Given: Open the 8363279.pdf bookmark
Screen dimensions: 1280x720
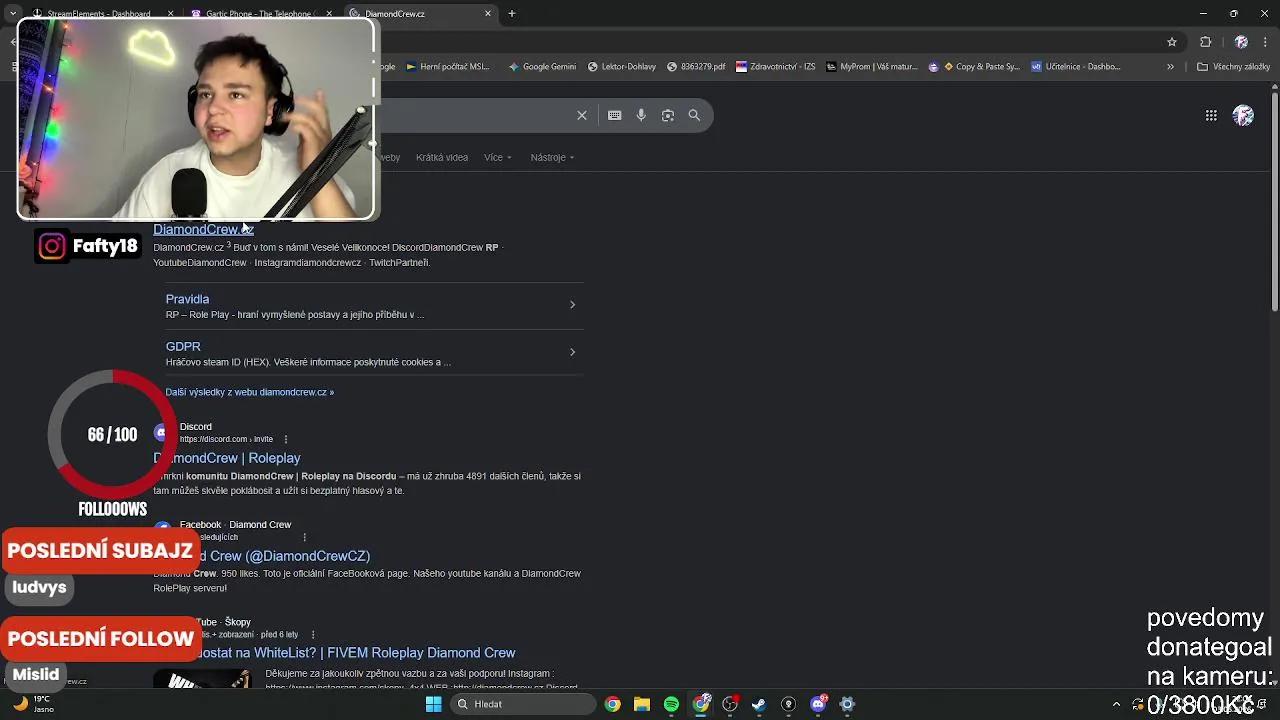Looking at the screenshot, I should pyautogui.click(x=697, y=67).
